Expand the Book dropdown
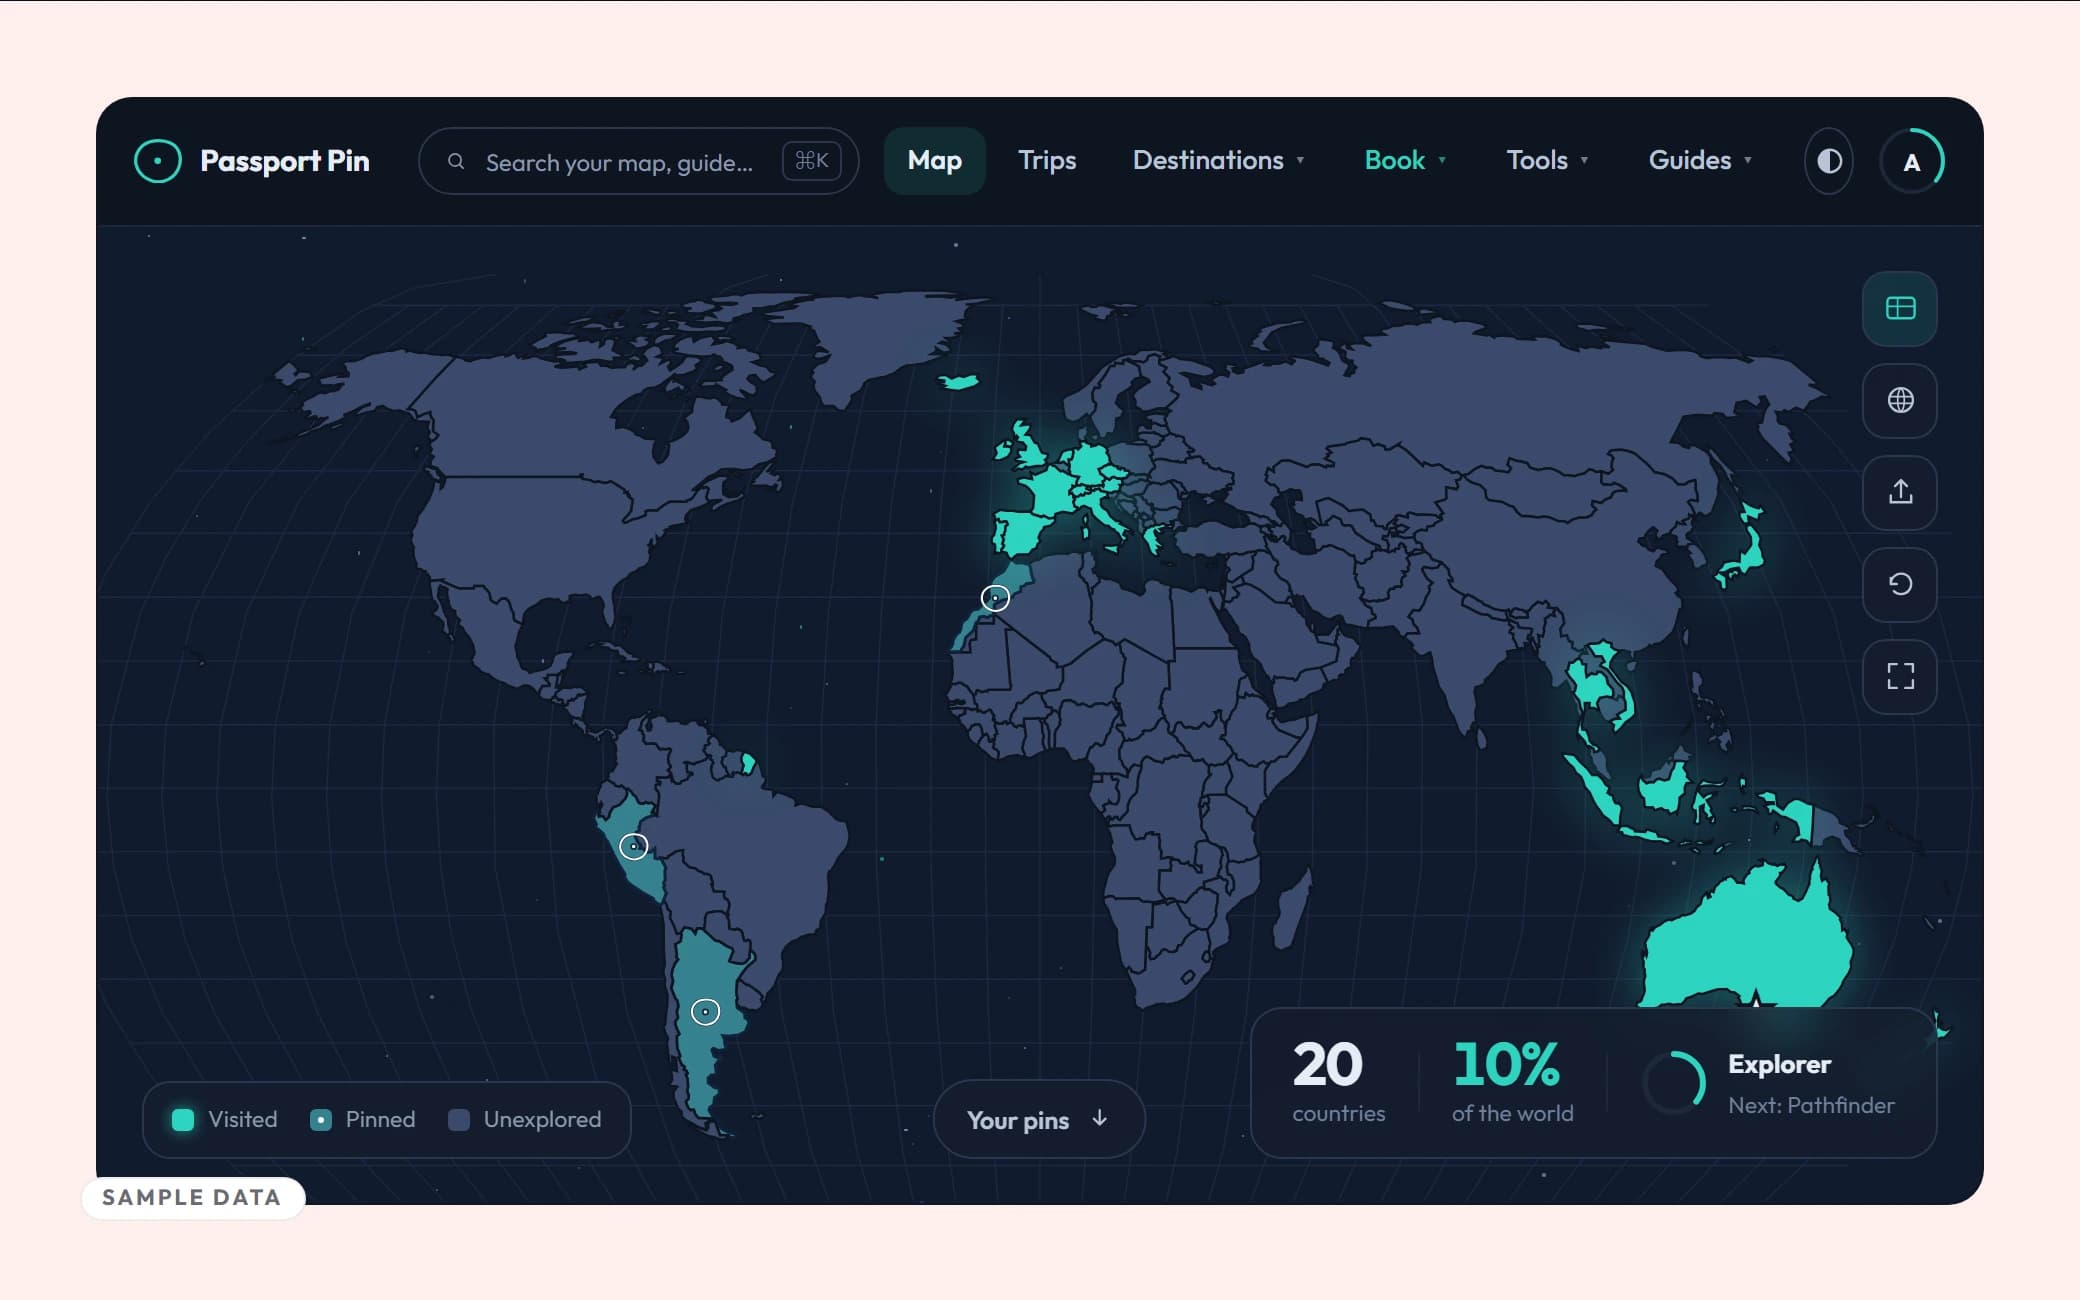 pyautogui.click(x=1405, y=160)
